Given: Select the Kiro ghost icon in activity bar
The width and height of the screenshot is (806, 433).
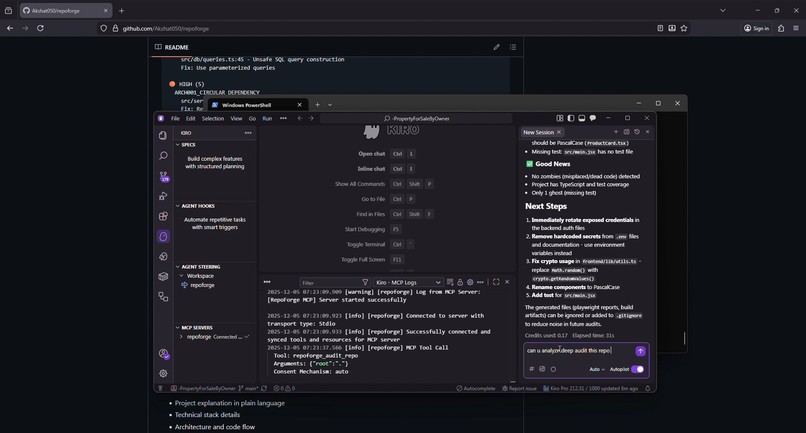Looking at the screenshot, I should (x=163, y=236).
